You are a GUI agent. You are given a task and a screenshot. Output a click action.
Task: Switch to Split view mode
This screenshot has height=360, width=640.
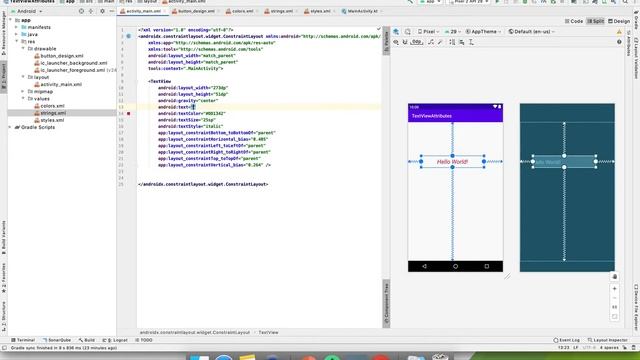point(596,21)
